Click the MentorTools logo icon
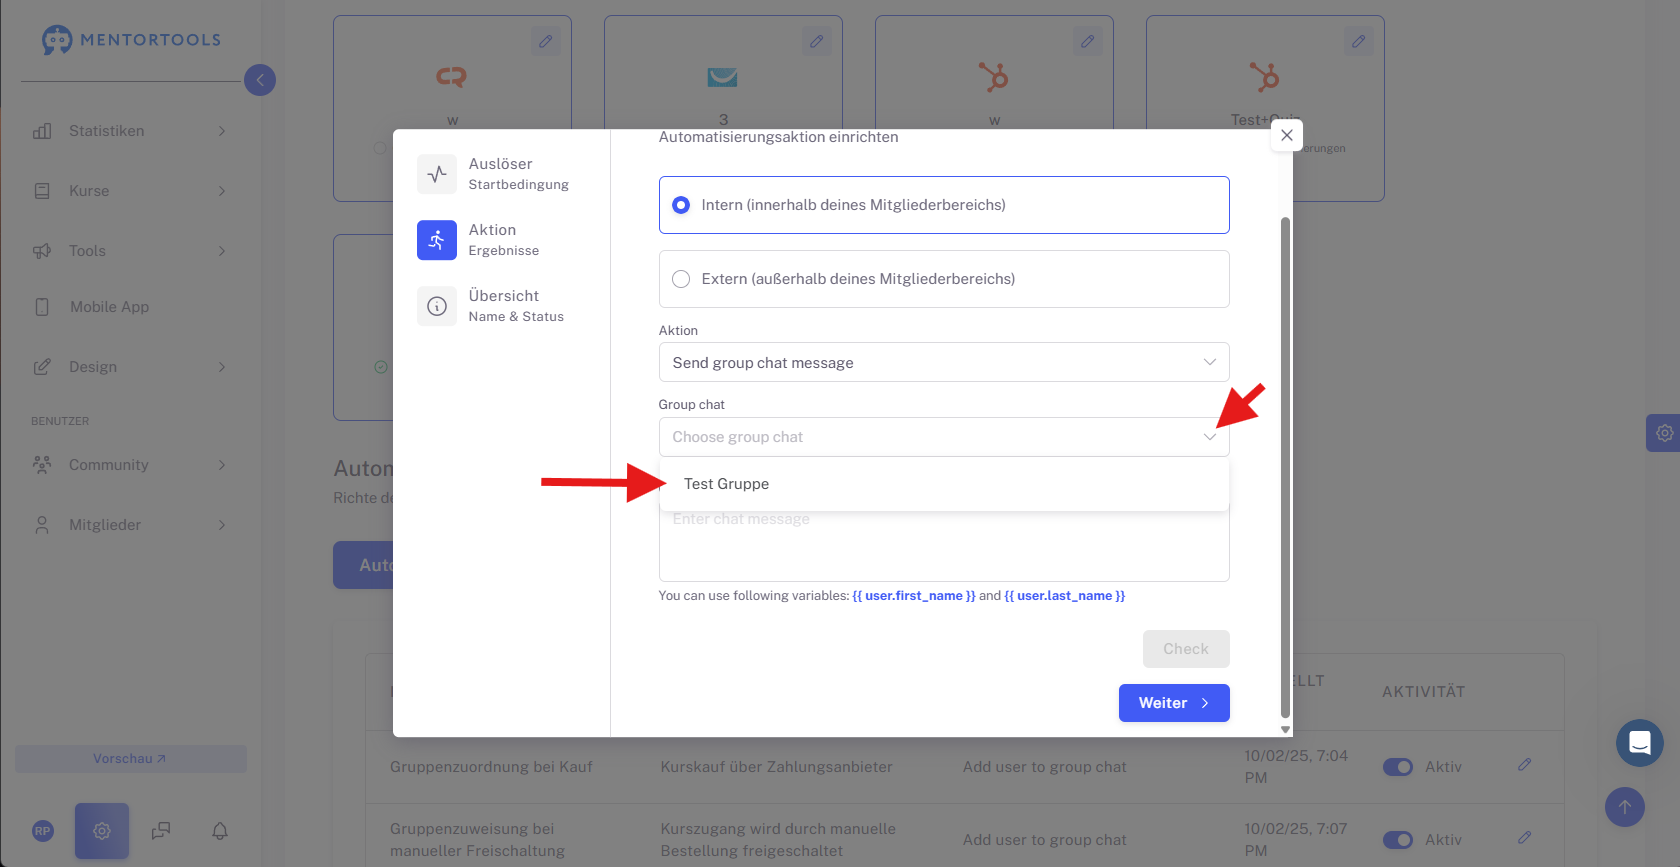This screenshot has height=867, width=1680. pos(57,40)
